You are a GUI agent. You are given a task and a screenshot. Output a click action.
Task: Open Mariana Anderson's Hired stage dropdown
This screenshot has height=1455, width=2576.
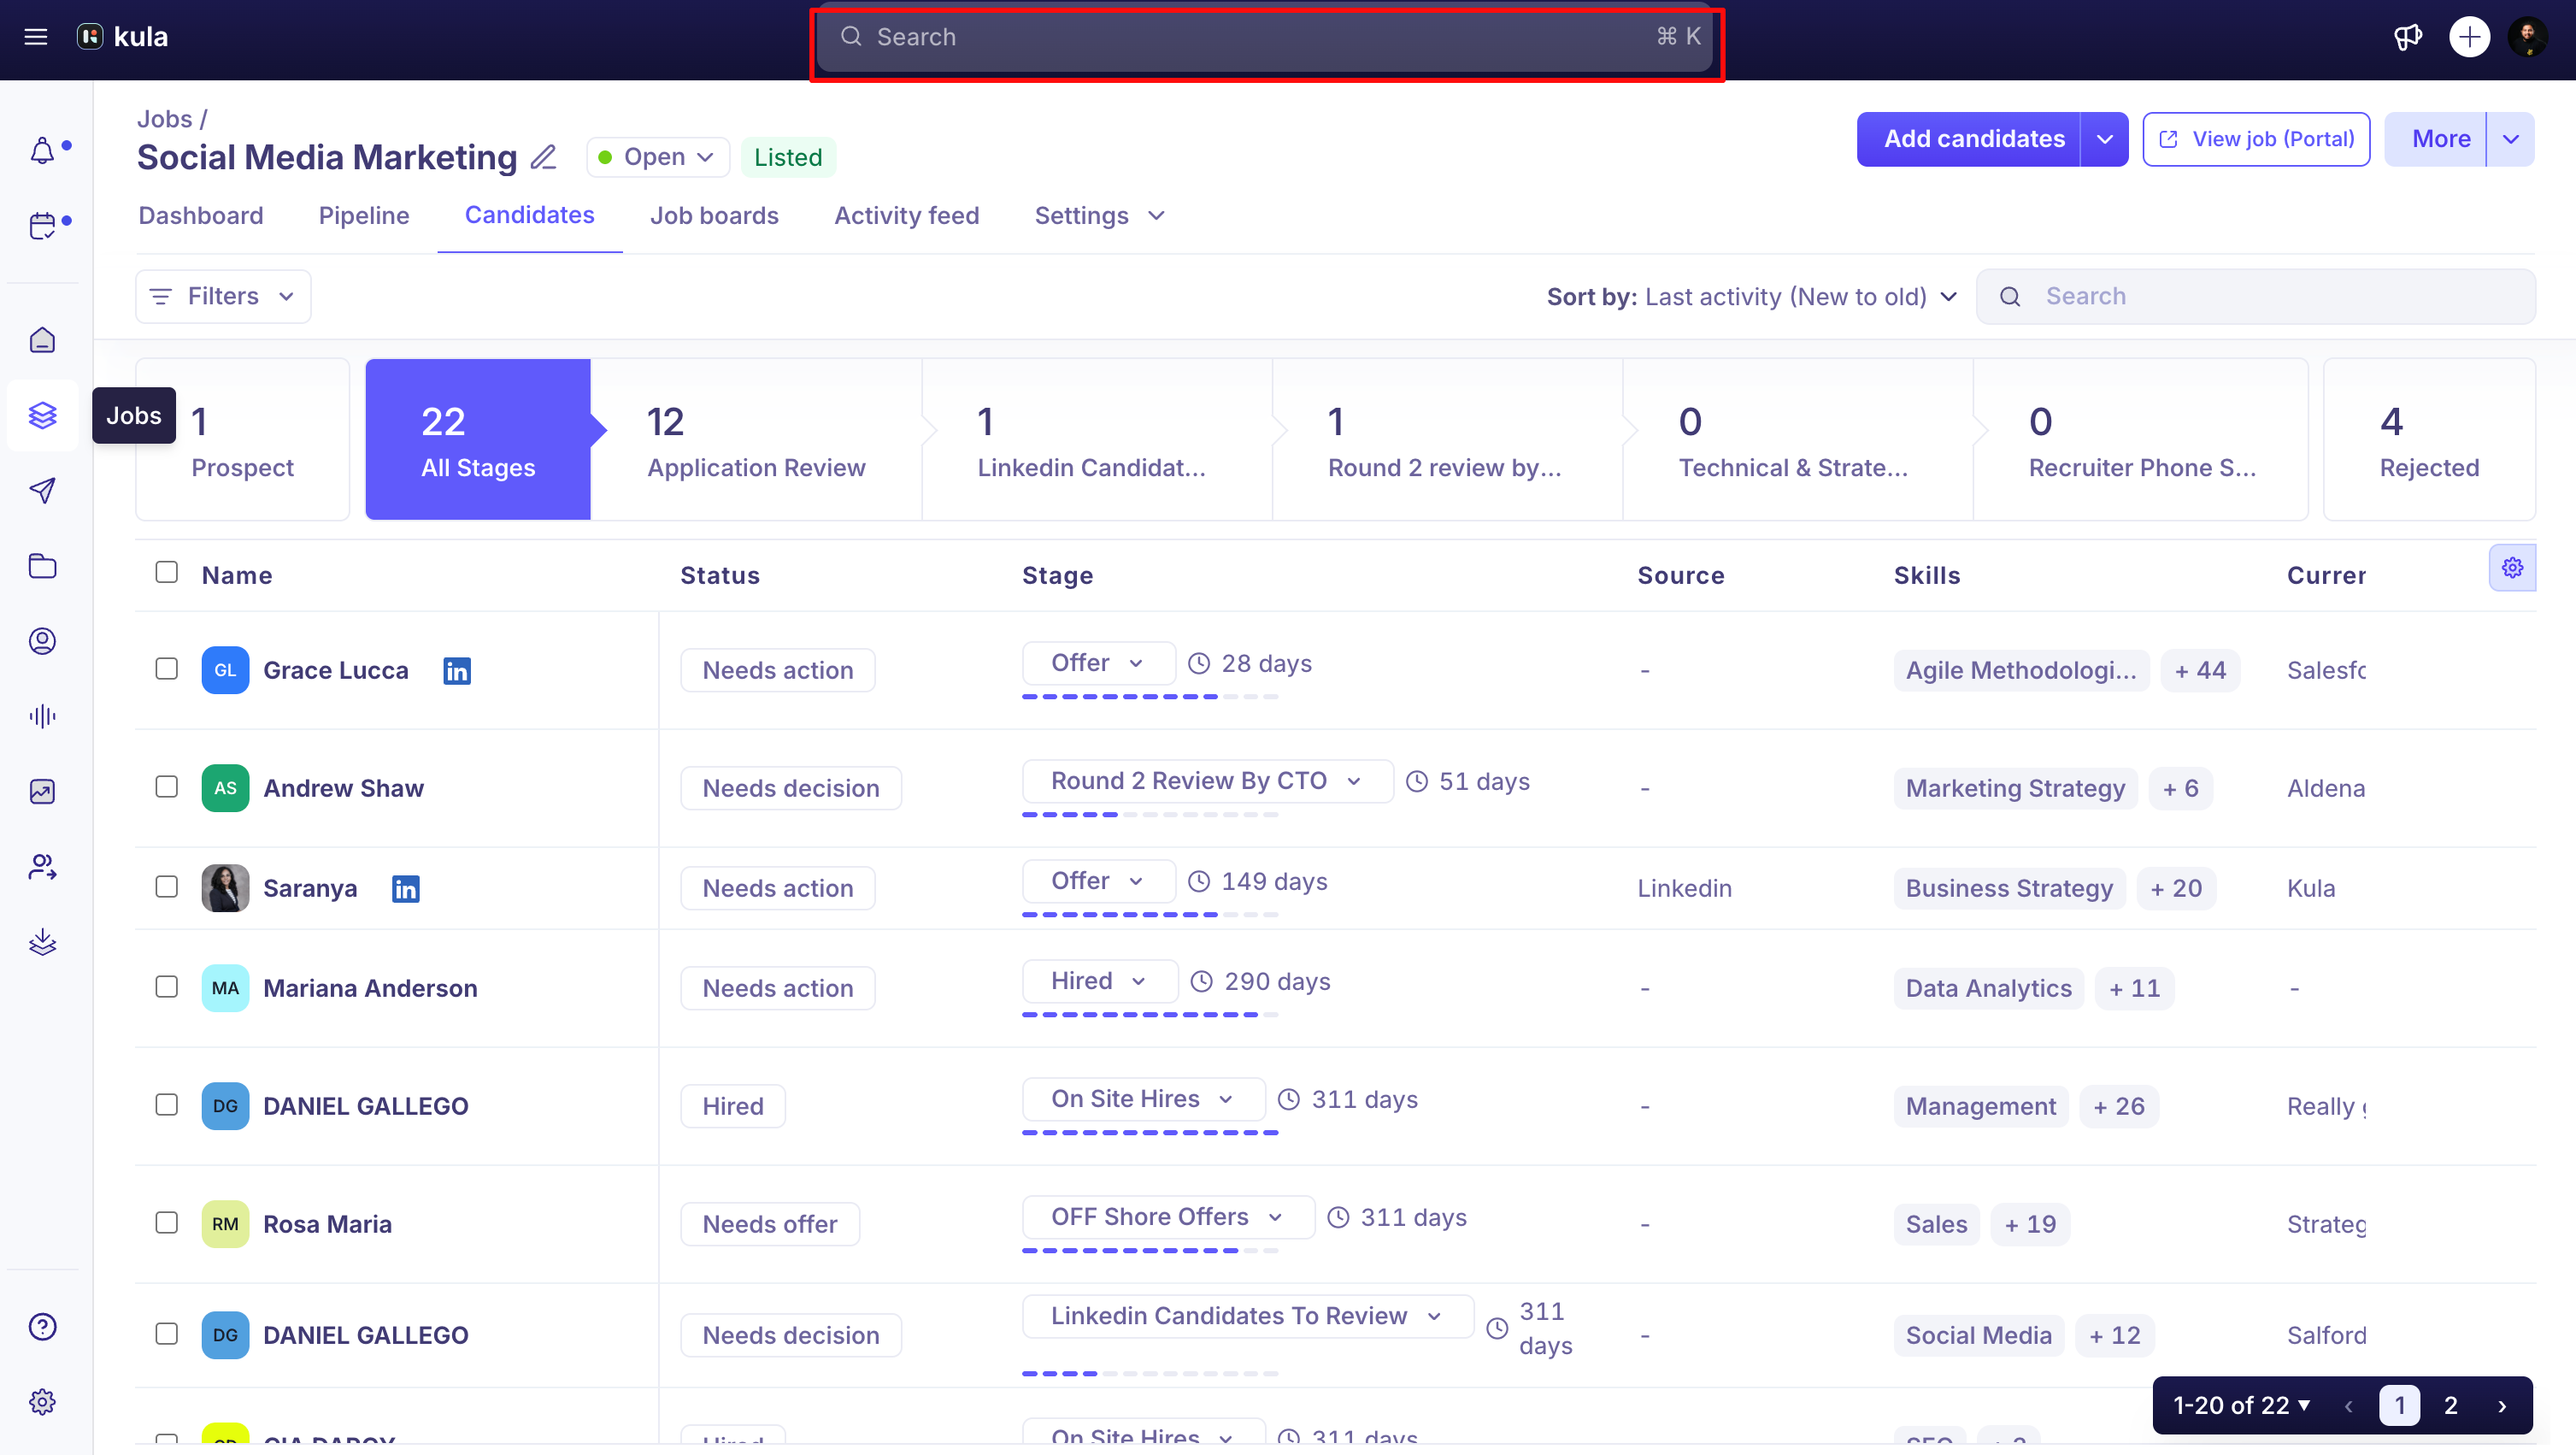point(1100,981)
